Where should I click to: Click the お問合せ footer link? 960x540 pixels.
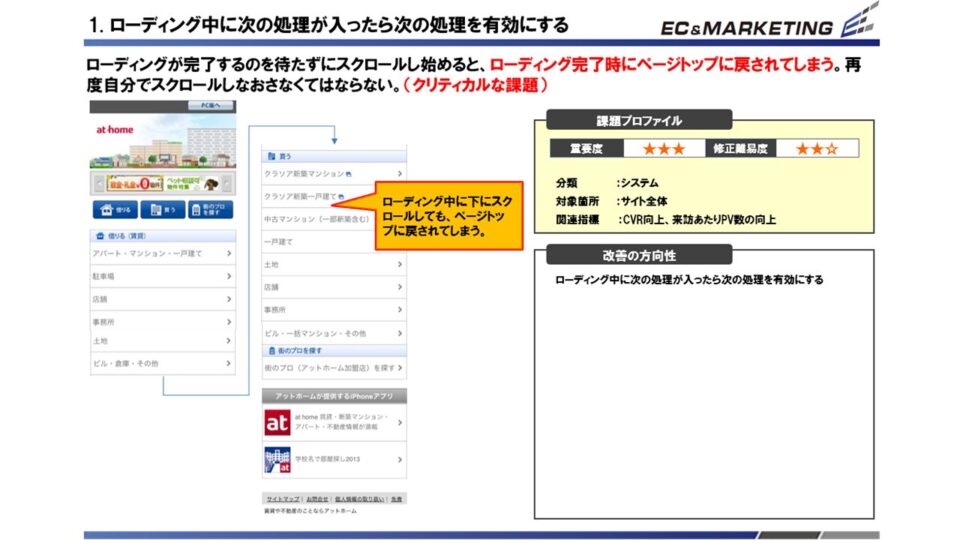coord(317,499)
